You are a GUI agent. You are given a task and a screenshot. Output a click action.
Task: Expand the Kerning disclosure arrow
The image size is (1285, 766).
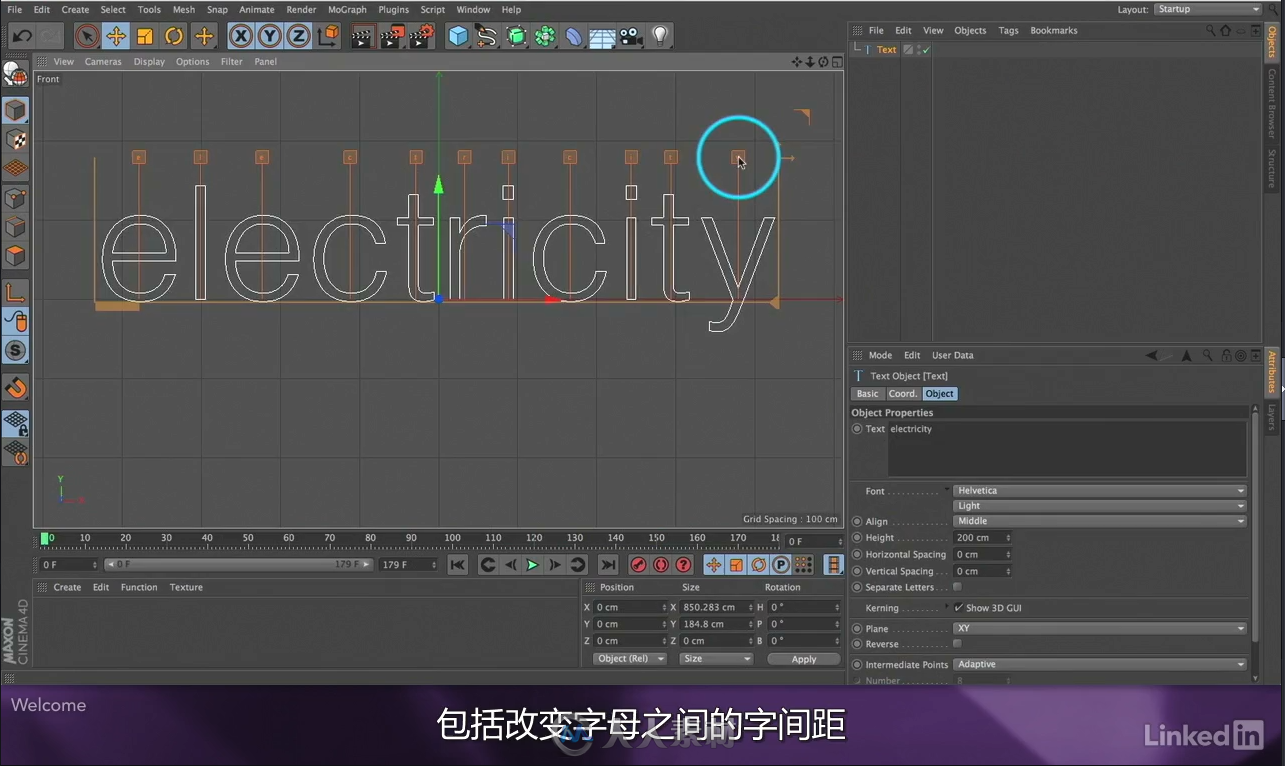point(946,606)
